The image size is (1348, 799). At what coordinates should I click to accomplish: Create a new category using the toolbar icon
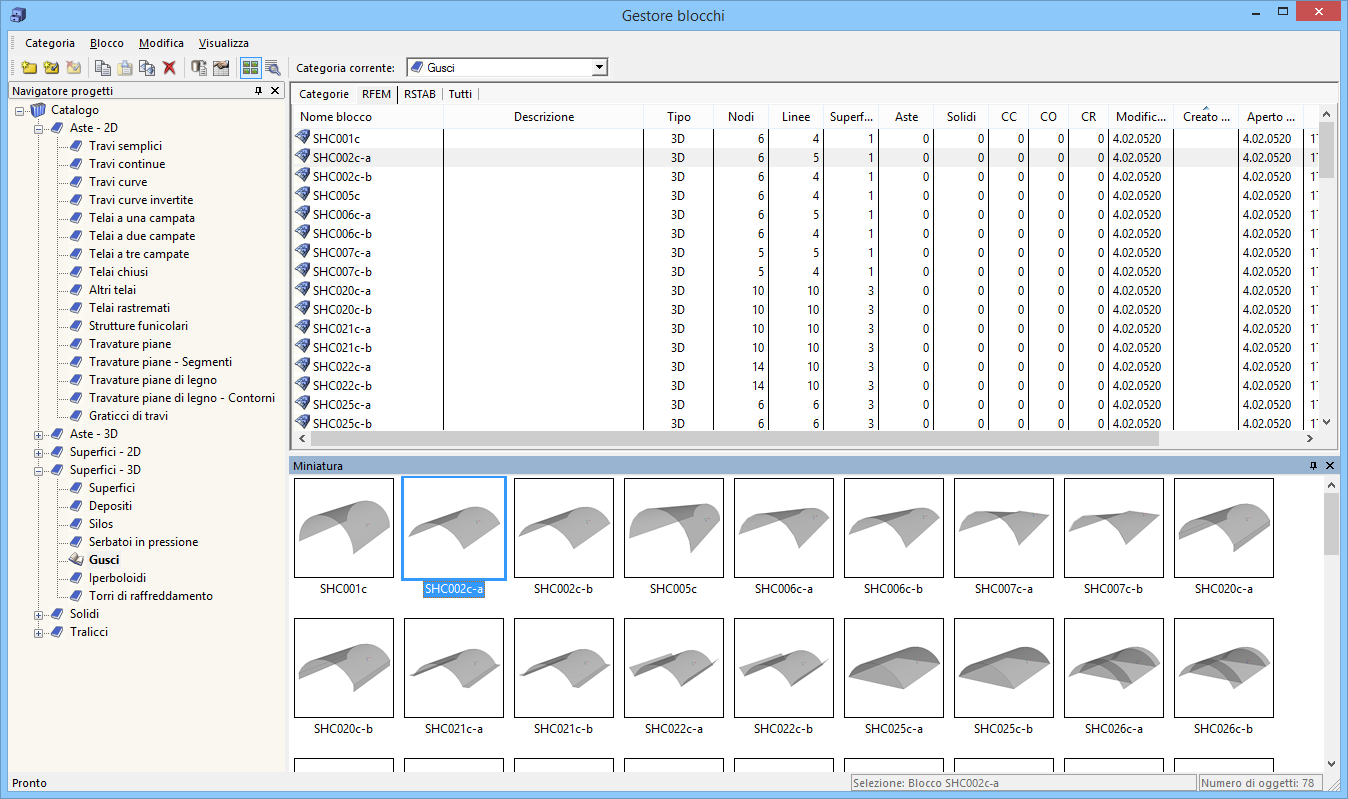(29, 67)
